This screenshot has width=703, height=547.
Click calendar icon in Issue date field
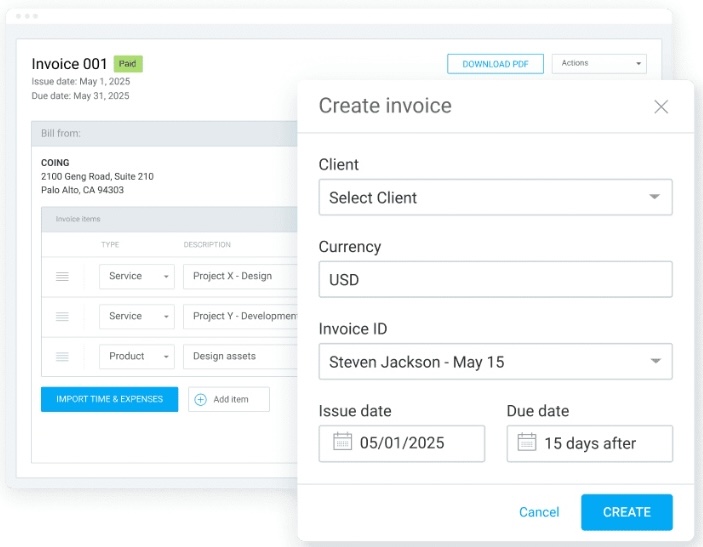[342, 442]
